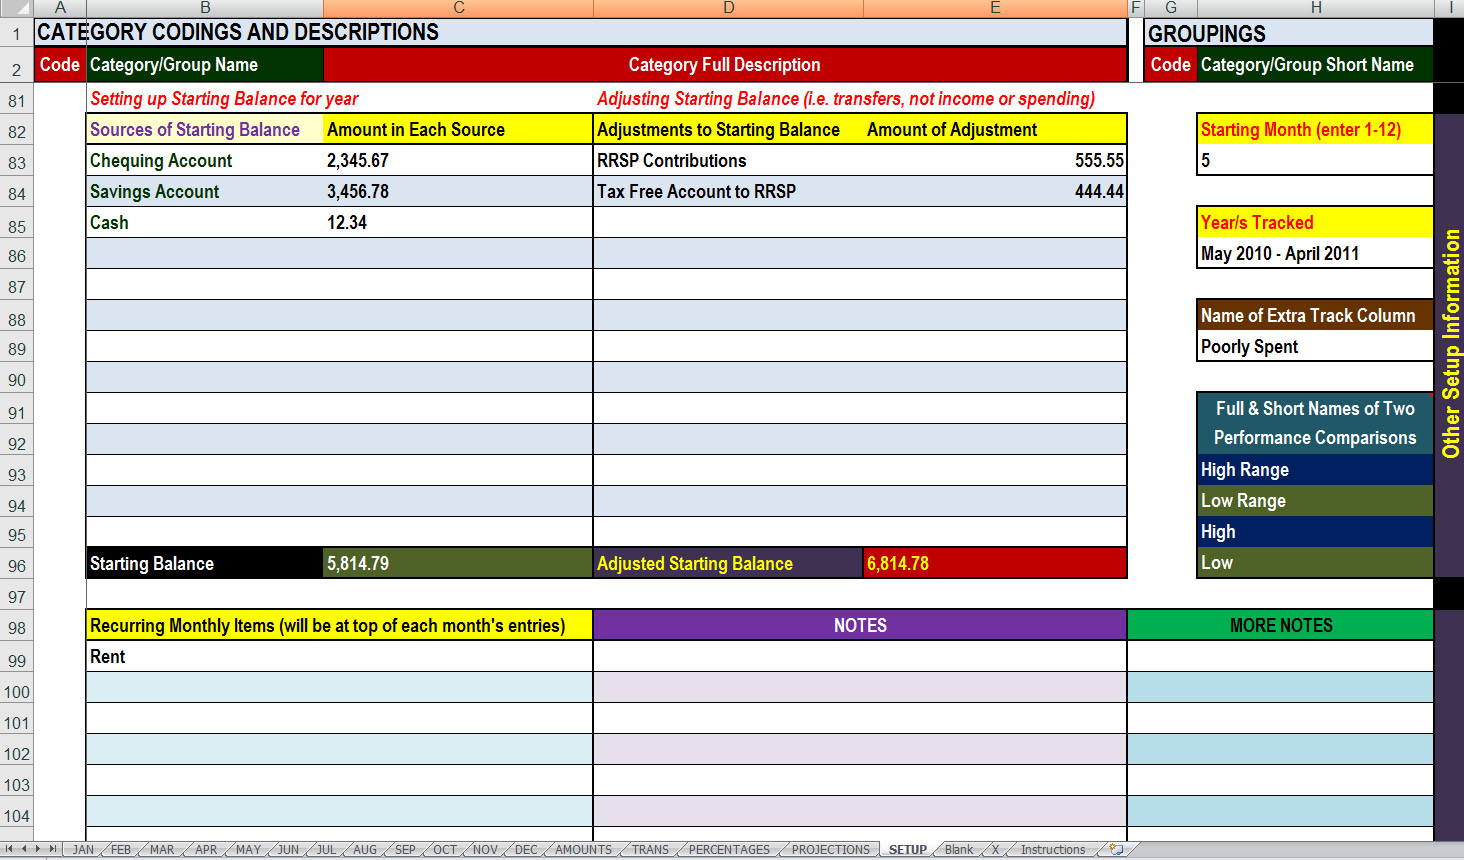Open the PERCENTAGES sheet tab
This screenshot has height=860, width=1464.
(729, 850)
